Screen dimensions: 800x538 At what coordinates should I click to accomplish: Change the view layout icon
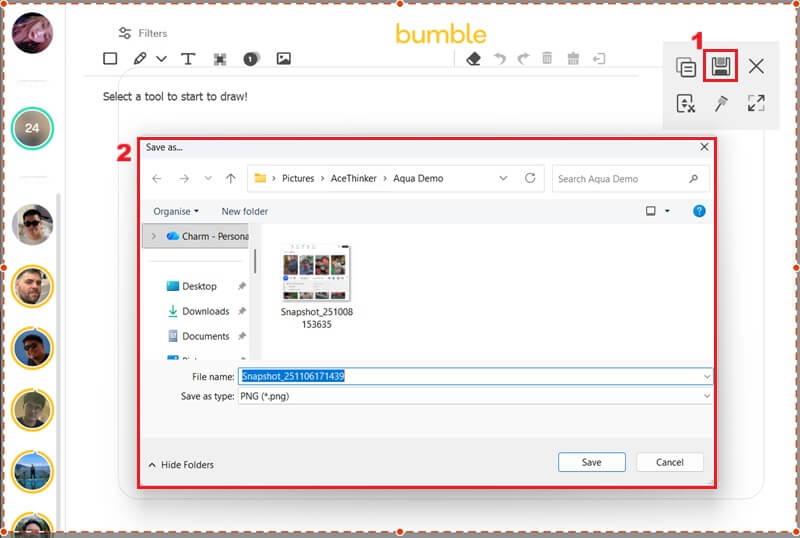[x=651, y=211]
